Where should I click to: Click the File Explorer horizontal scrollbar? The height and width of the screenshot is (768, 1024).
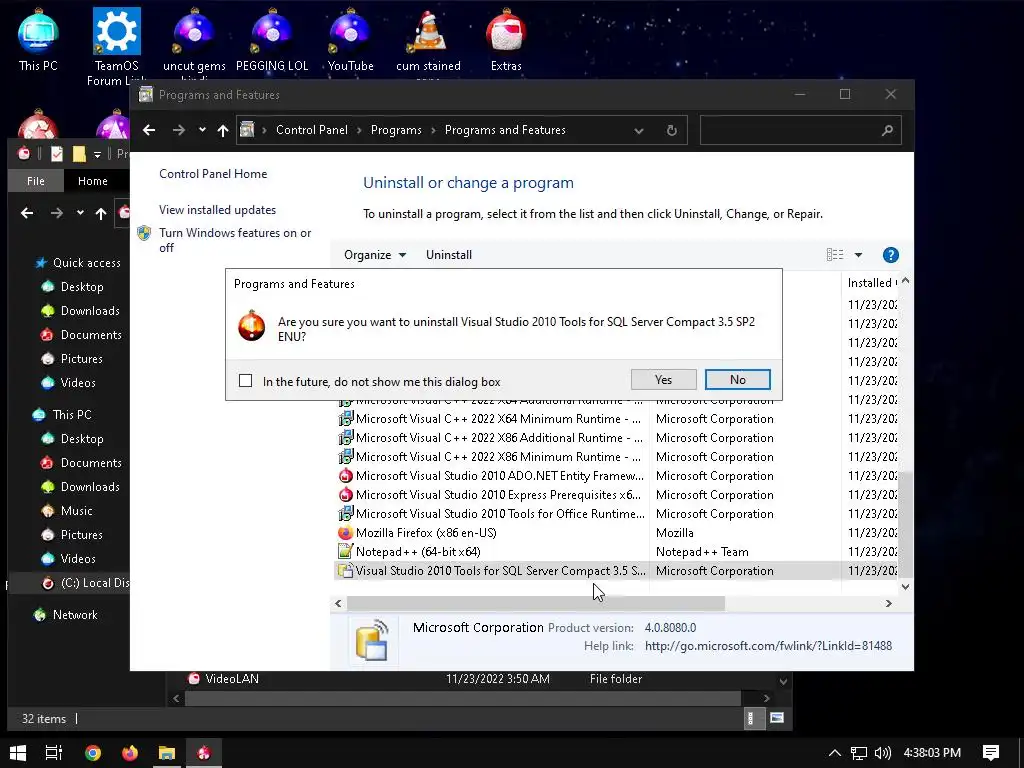pos(462,698)
